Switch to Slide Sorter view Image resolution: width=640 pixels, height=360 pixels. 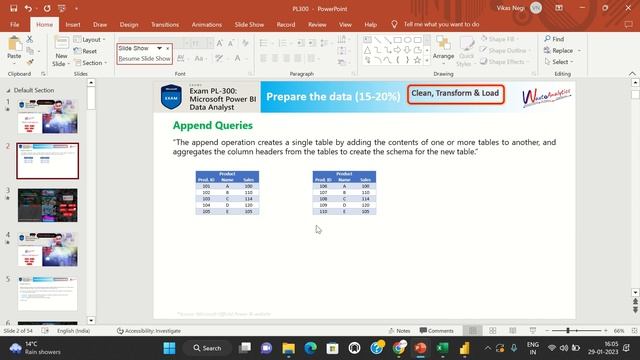click(493, 331)
